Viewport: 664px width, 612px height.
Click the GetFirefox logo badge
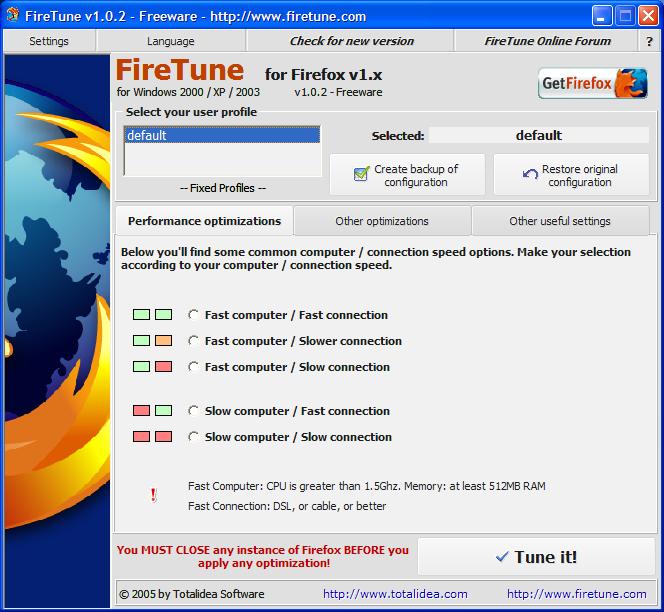592,83
